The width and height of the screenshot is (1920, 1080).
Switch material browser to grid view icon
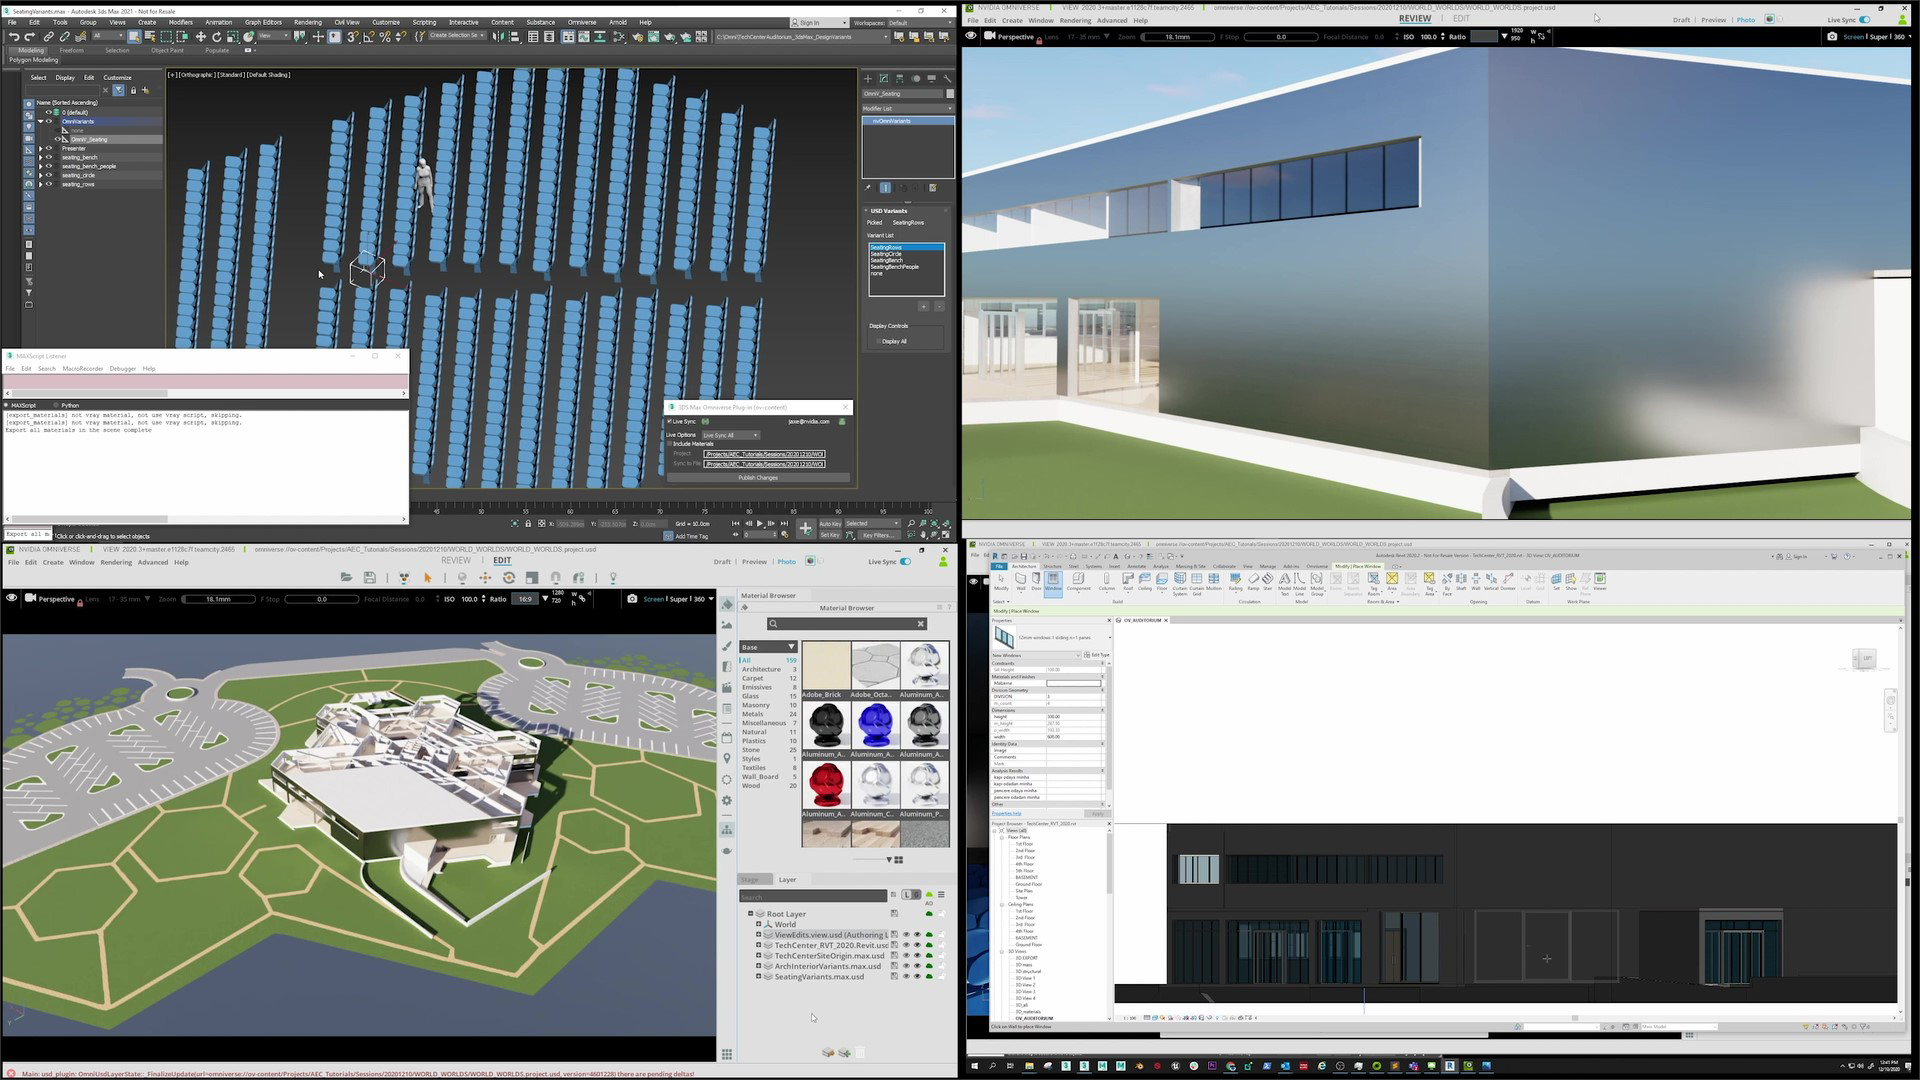(x=899, y=860)
